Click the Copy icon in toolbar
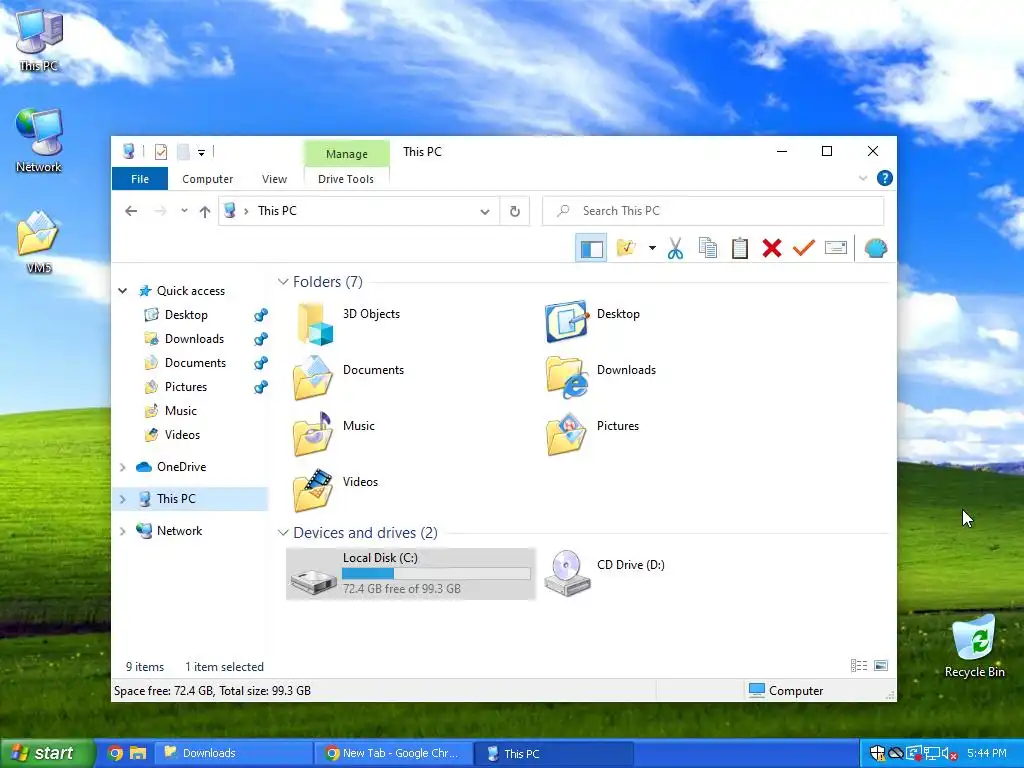 tap(708, 248)
